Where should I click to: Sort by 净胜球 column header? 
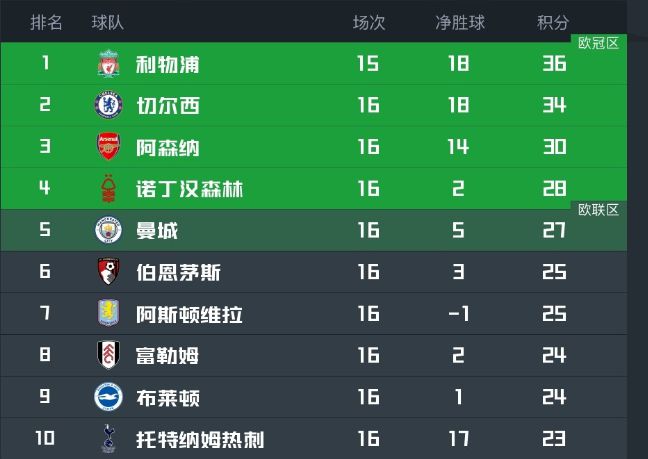click(460, 22)
